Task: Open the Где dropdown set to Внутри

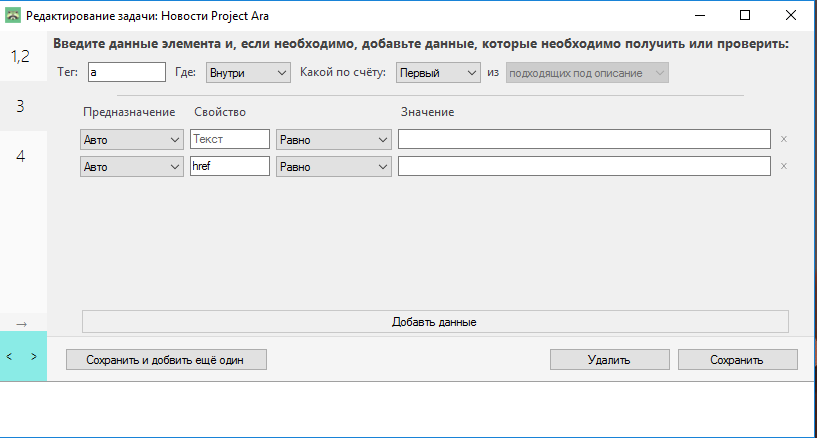Action: pyautogui.click(x=247, y=73)
